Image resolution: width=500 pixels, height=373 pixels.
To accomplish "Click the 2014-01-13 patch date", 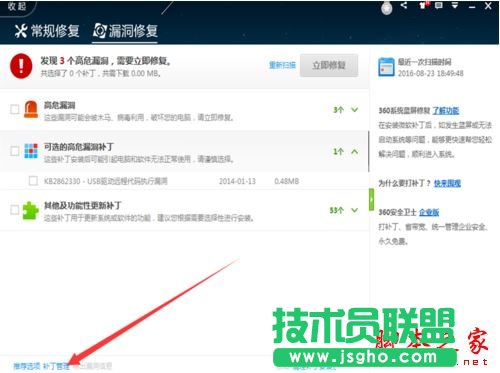I will (x=237, y=181).
